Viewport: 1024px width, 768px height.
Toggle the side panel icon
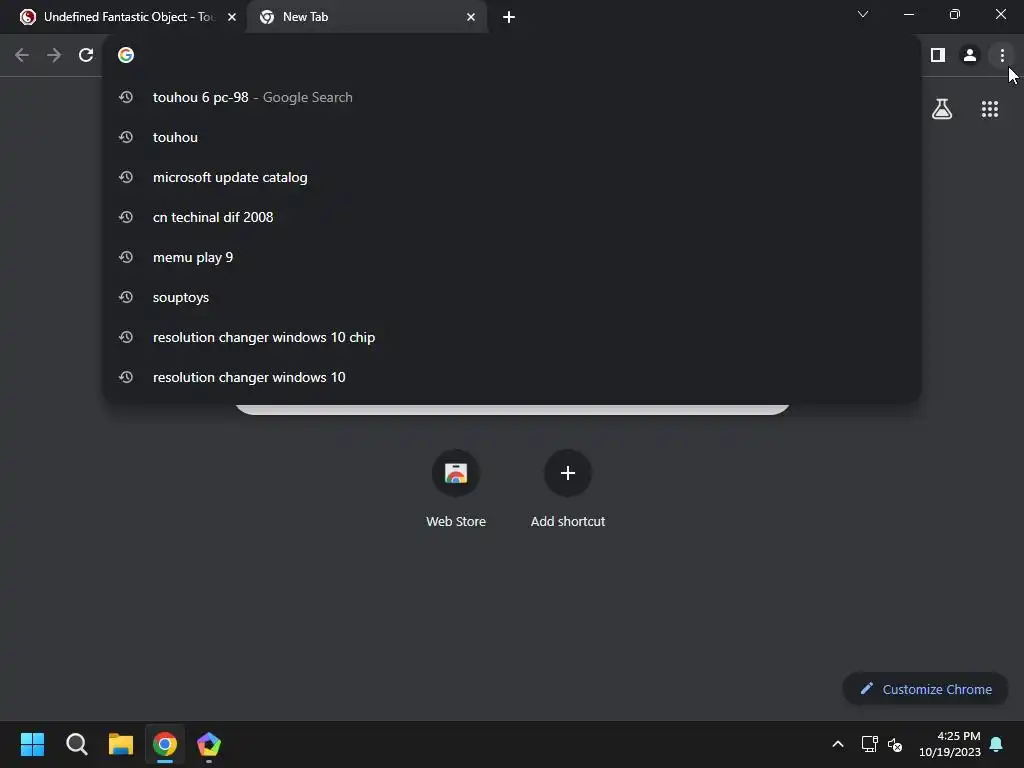point(938,56)
